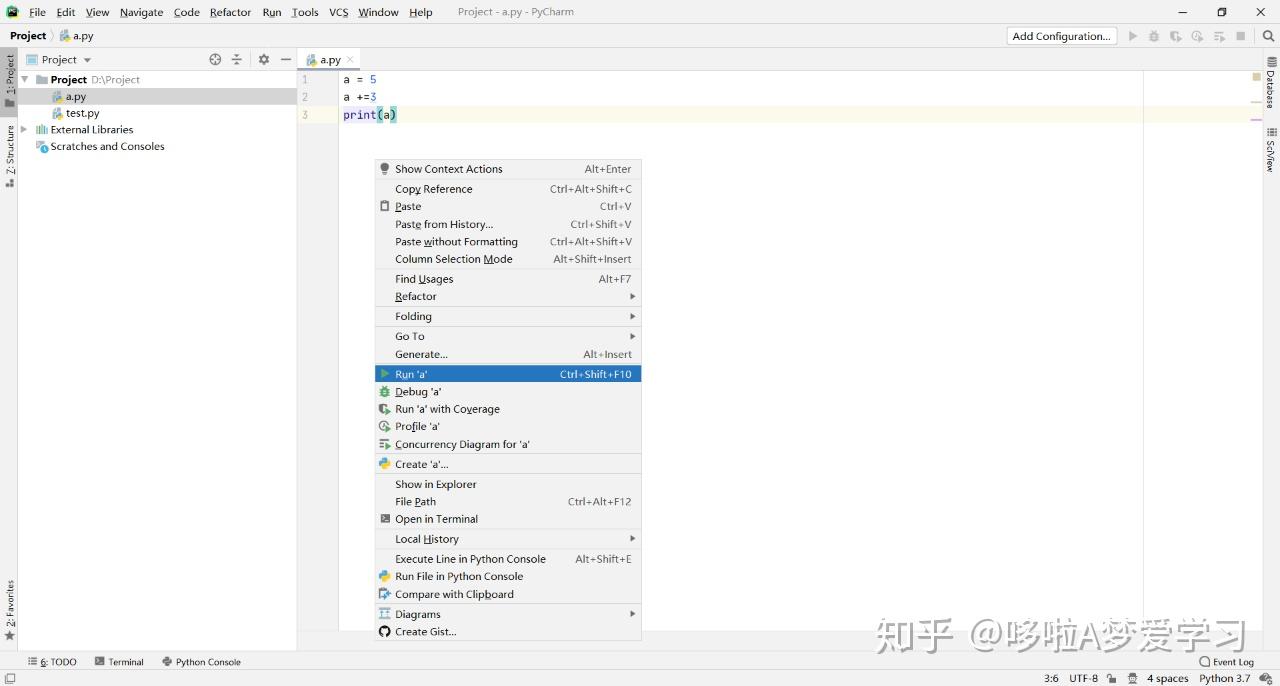Click the collapse all icon in Project panel
Image resolution: width=1280 pixels, height=686 pixels.
pos(237,60)
